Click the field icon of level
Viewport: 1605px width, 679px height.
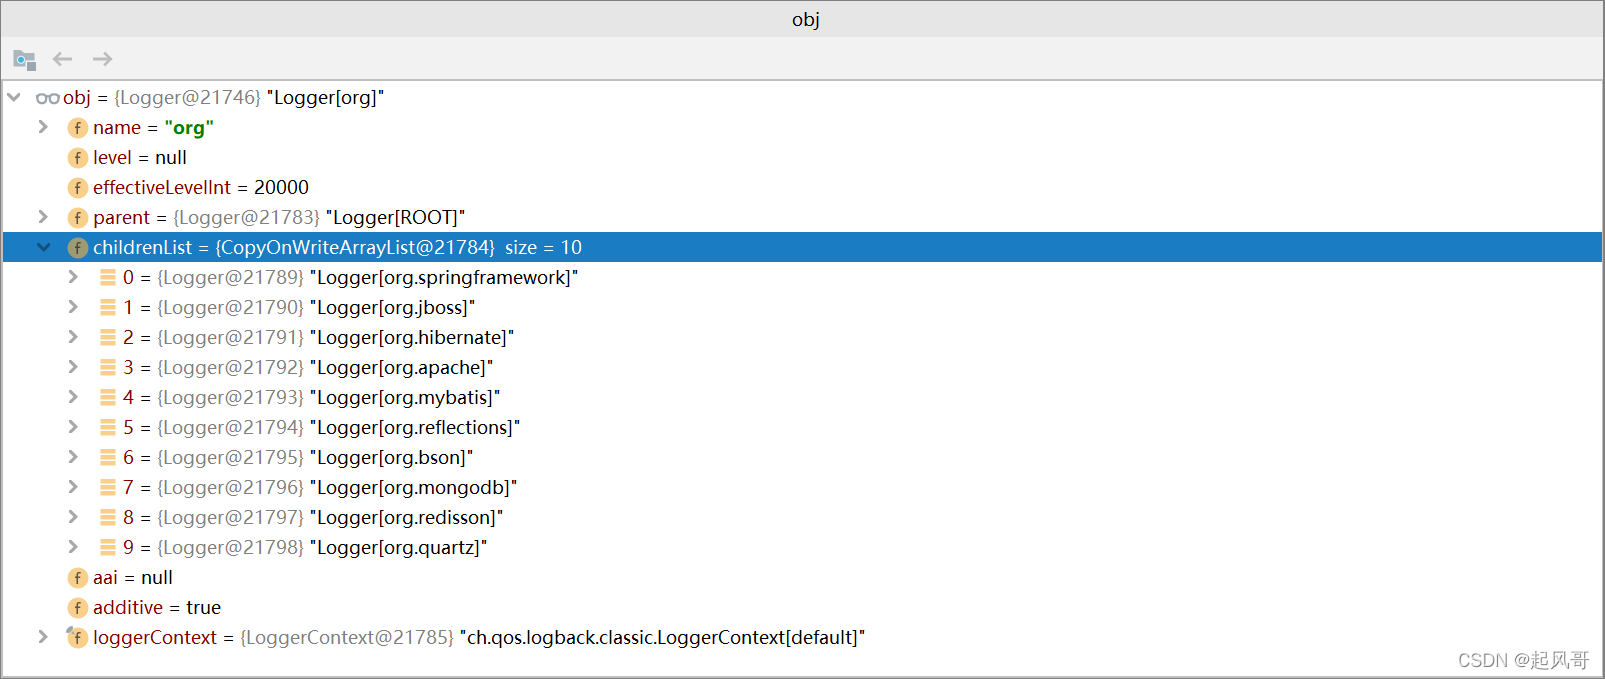click(77, 158)
